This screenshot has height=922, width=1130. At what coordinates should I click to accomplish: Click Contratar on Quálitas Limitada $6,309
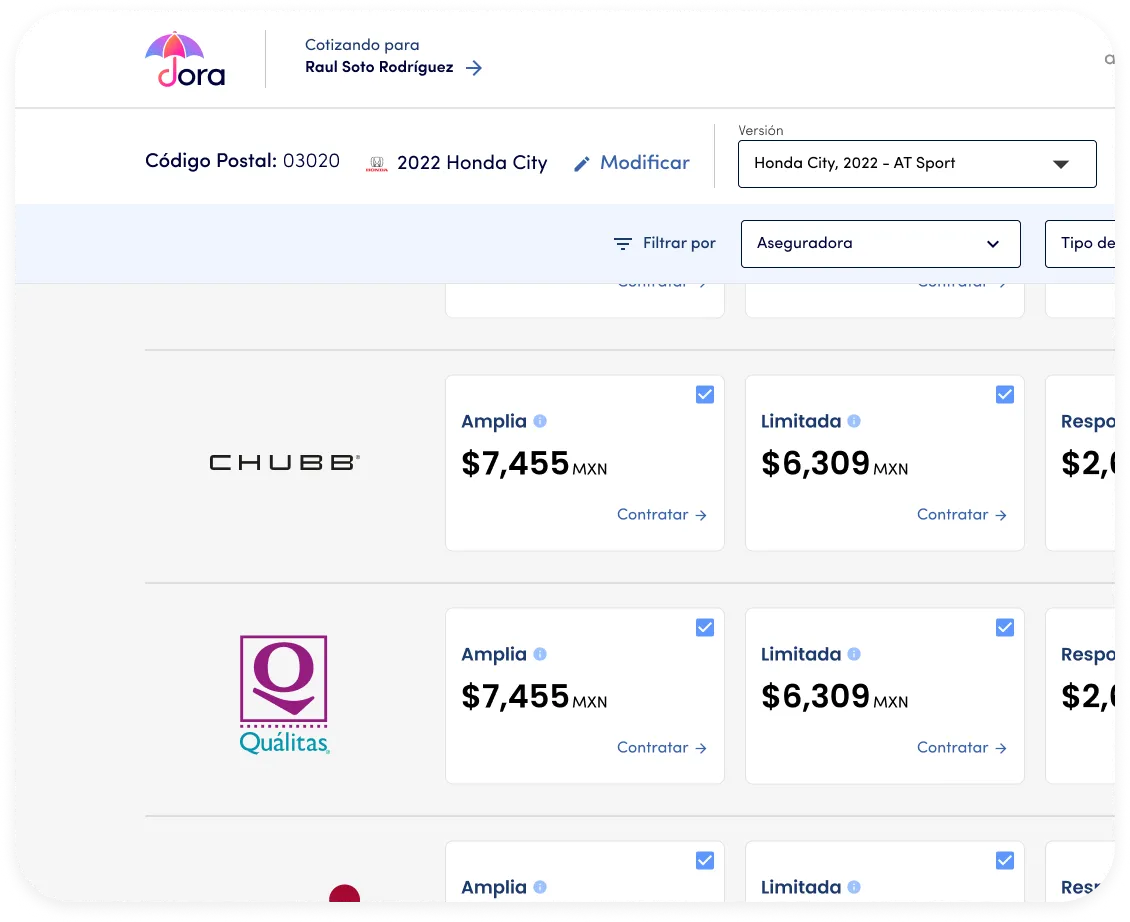point(961,748)
